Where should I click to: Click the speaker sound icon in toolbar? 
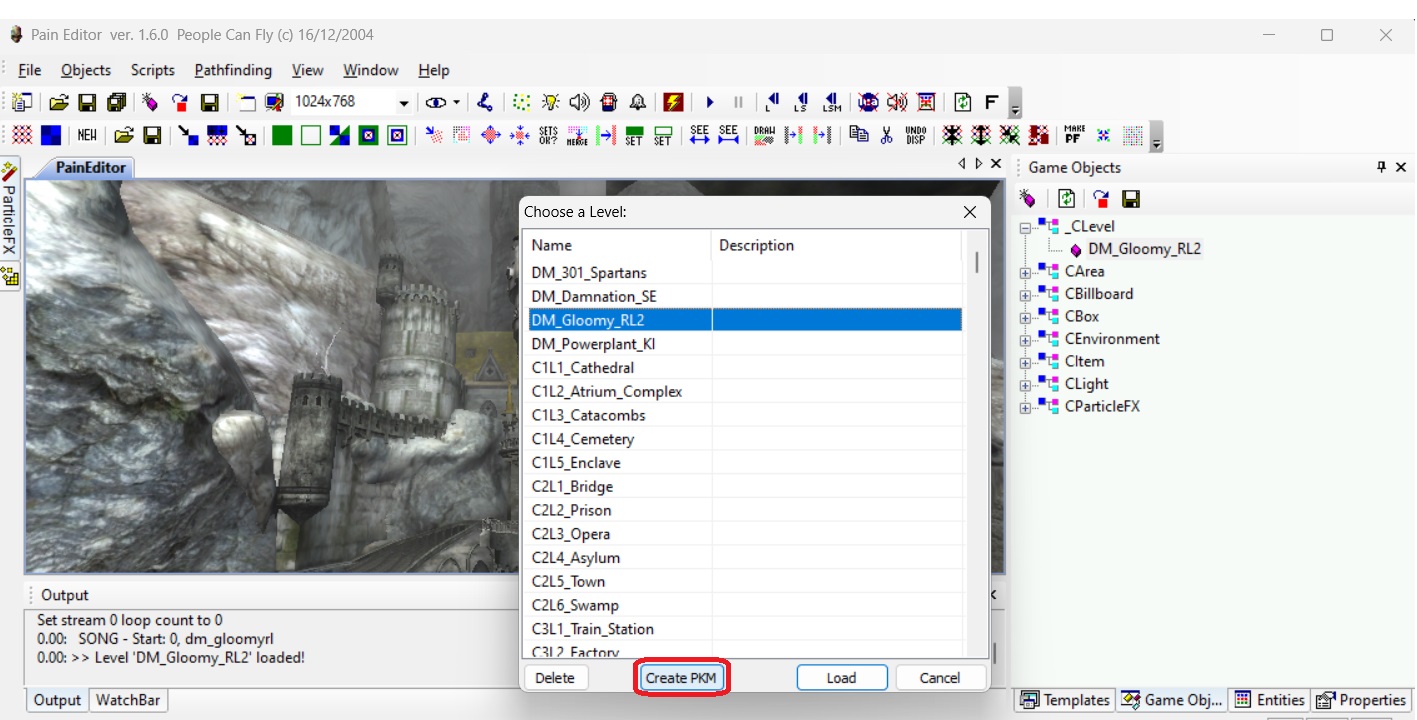[579, 102]
